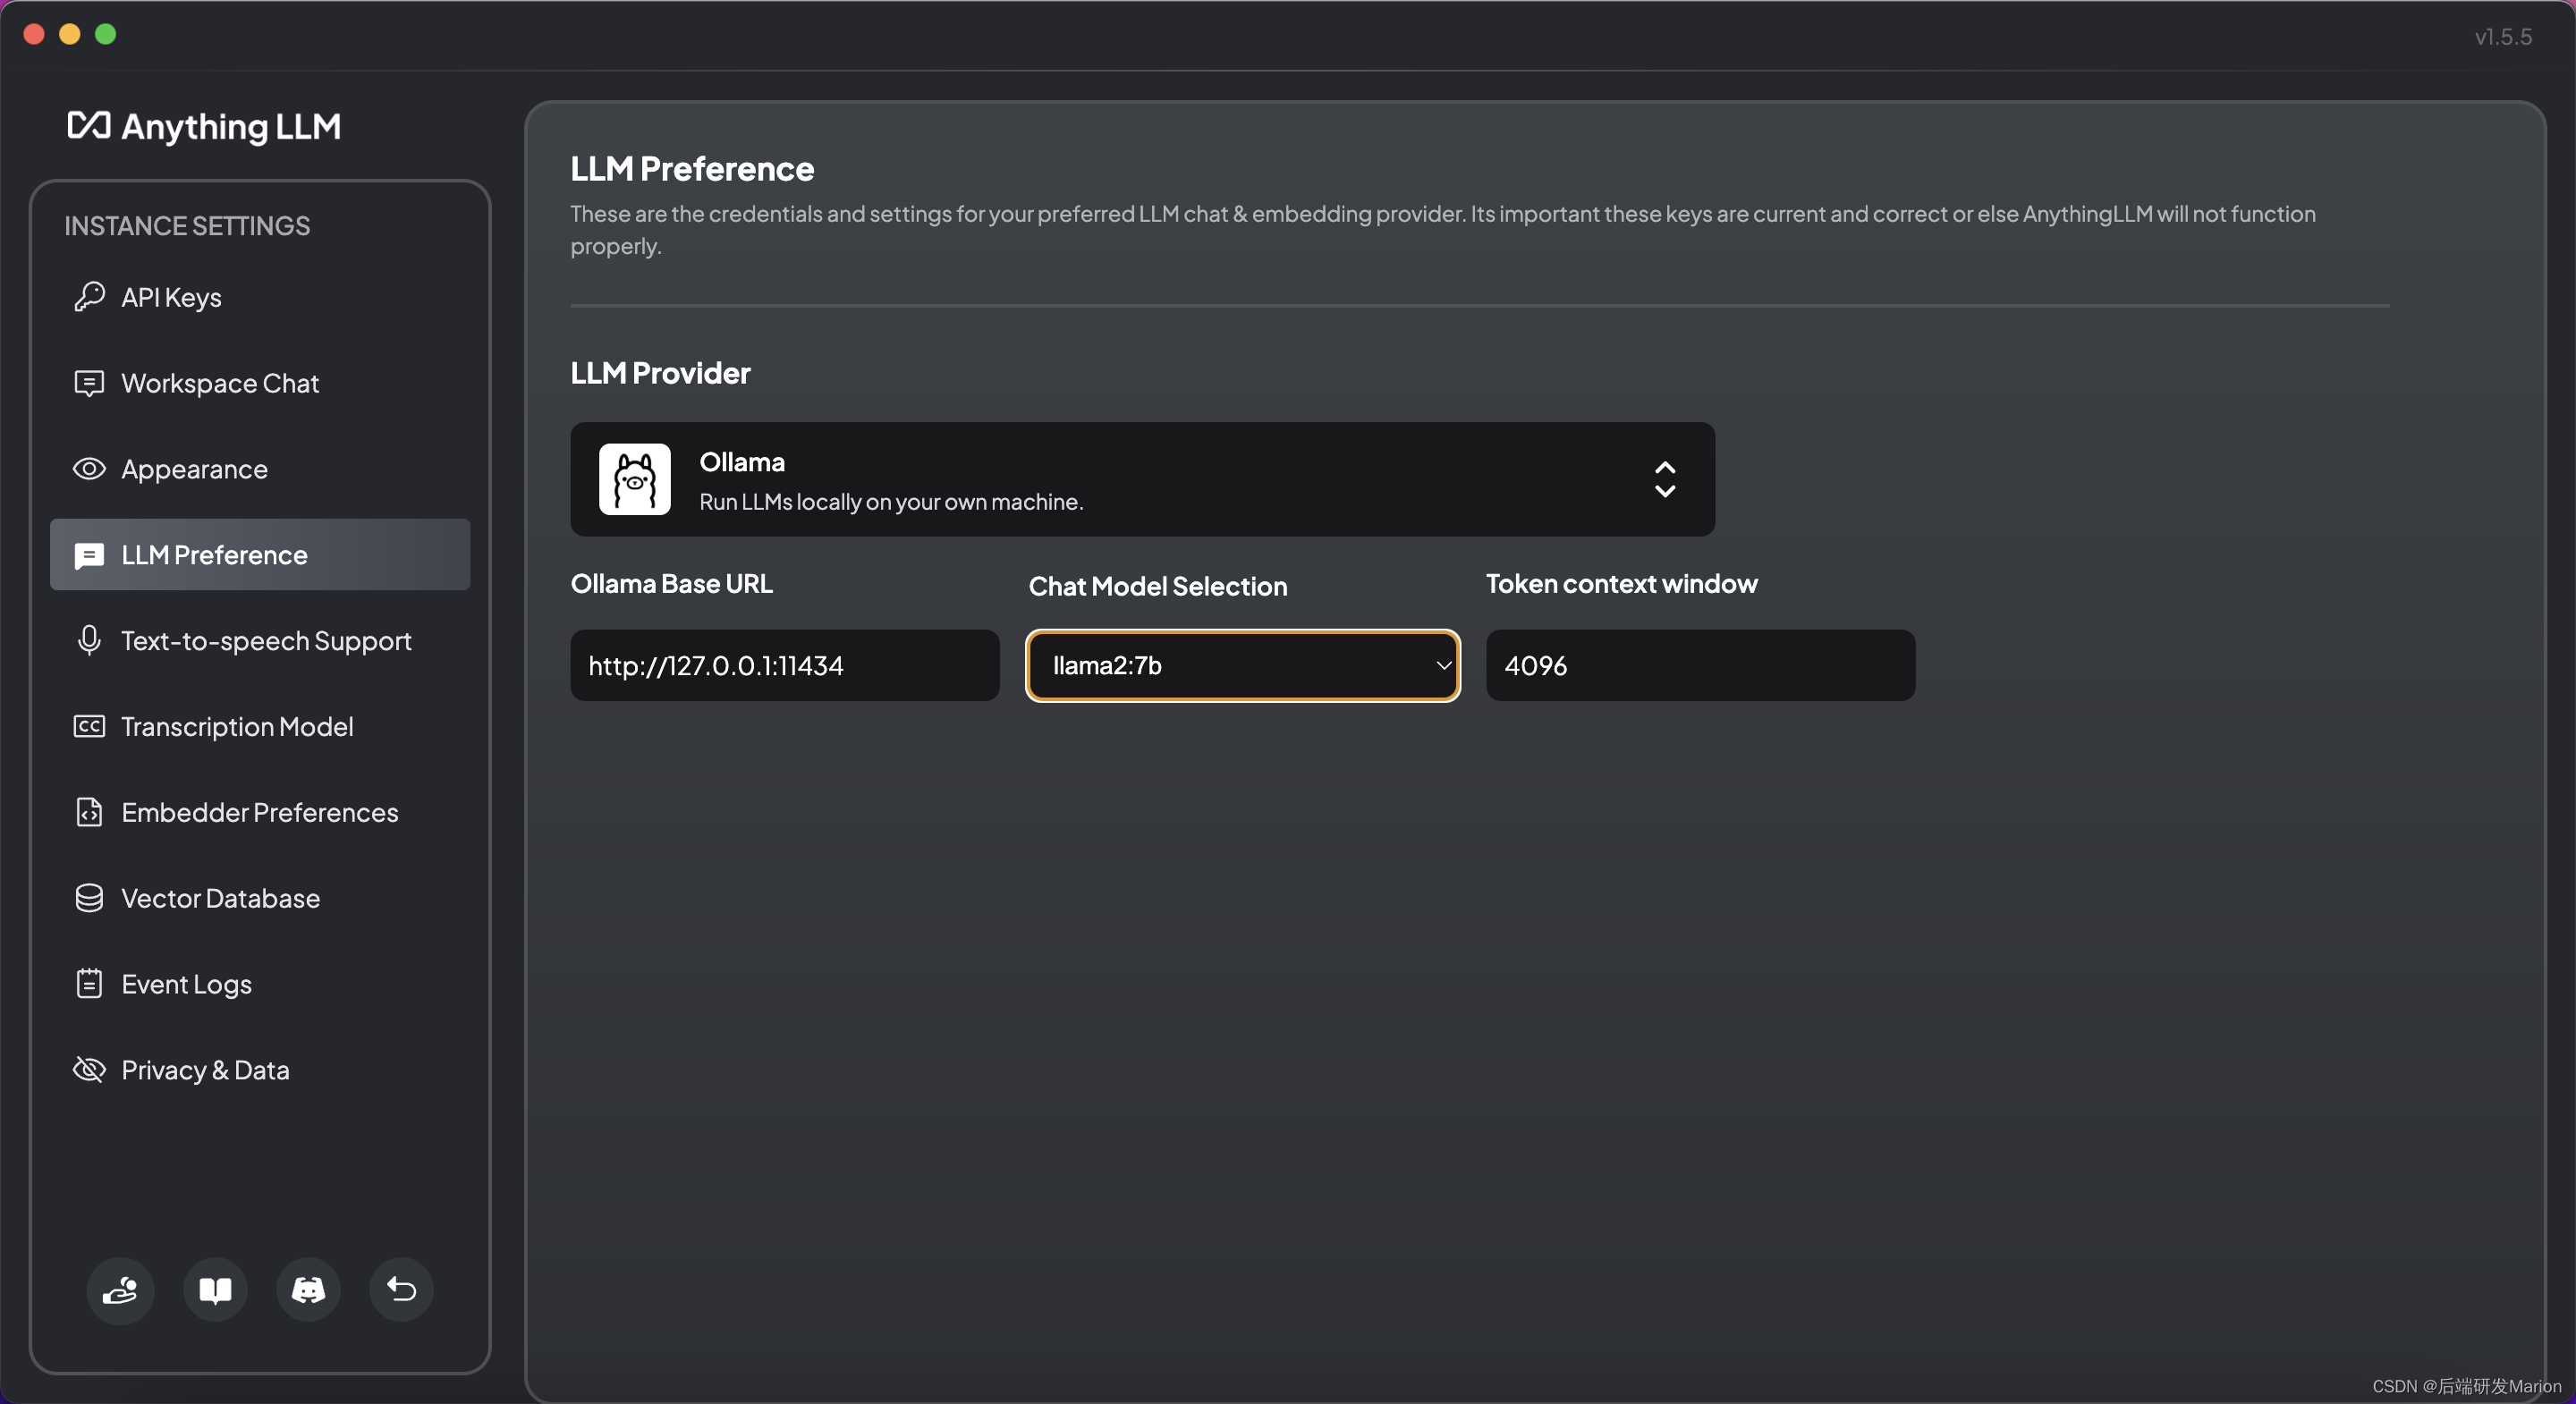Click the eye icon beside Appearance
This screenshot has width=2576, height=1404.
[89, 469]
